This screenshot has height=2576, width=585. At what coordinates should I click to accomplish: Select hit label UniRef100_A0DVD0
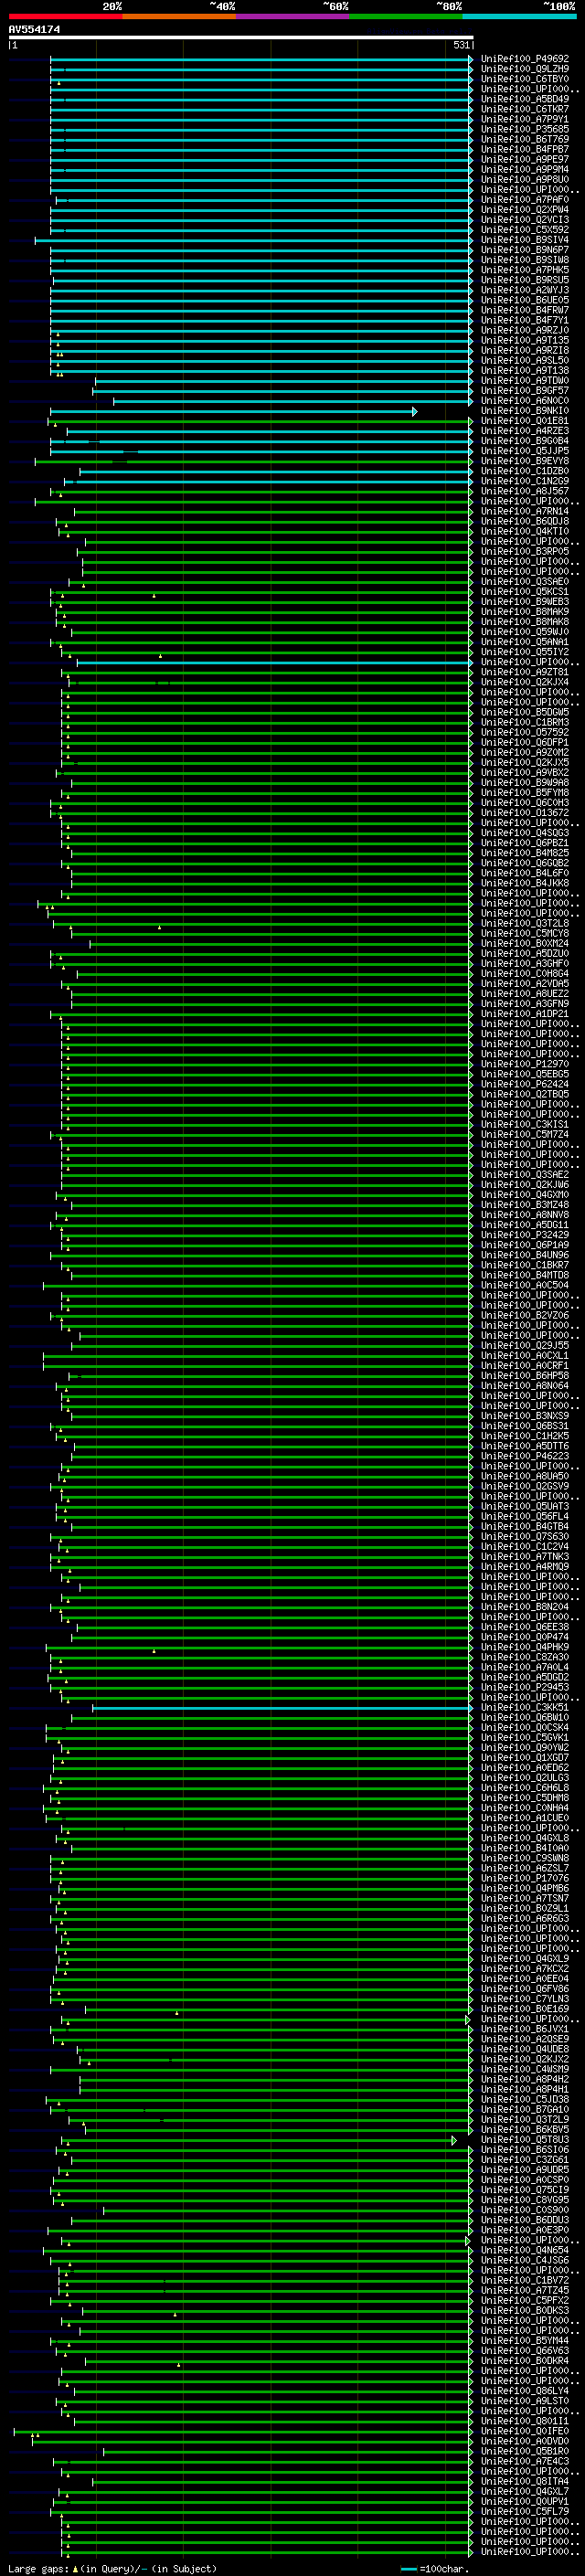pos(525,2441)
